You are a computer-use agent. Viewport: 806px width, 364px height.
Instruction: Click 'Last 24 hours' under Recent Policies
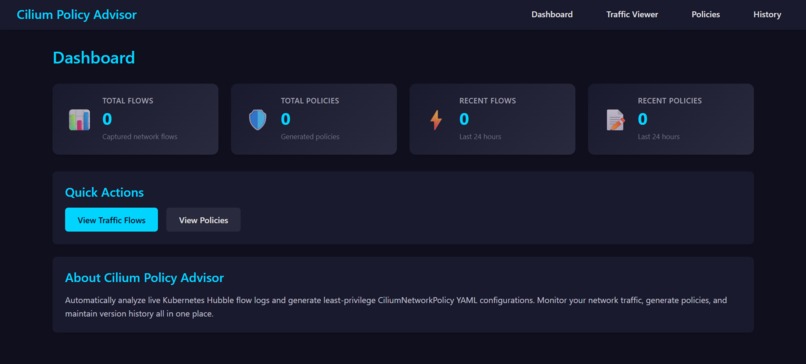[x=658, y=137]
